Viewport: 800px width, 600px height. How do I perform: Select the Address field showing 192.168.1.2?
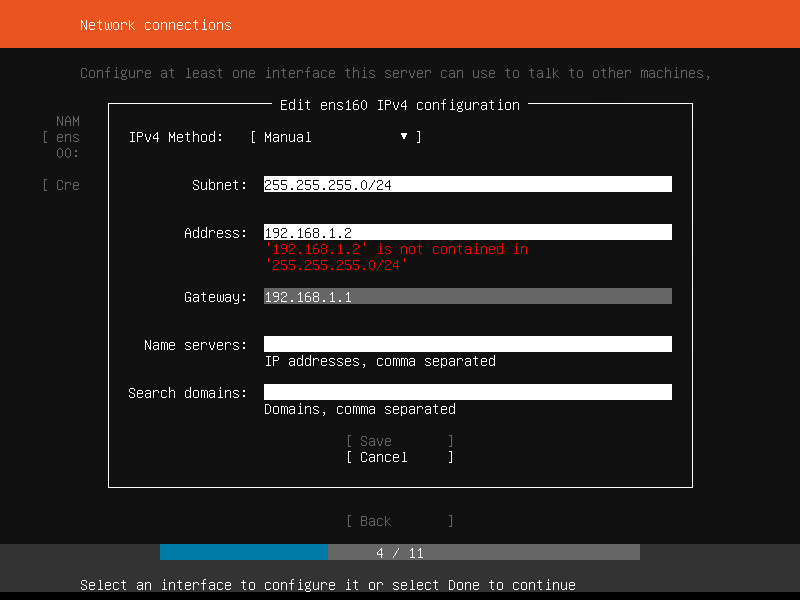(465, 232)
